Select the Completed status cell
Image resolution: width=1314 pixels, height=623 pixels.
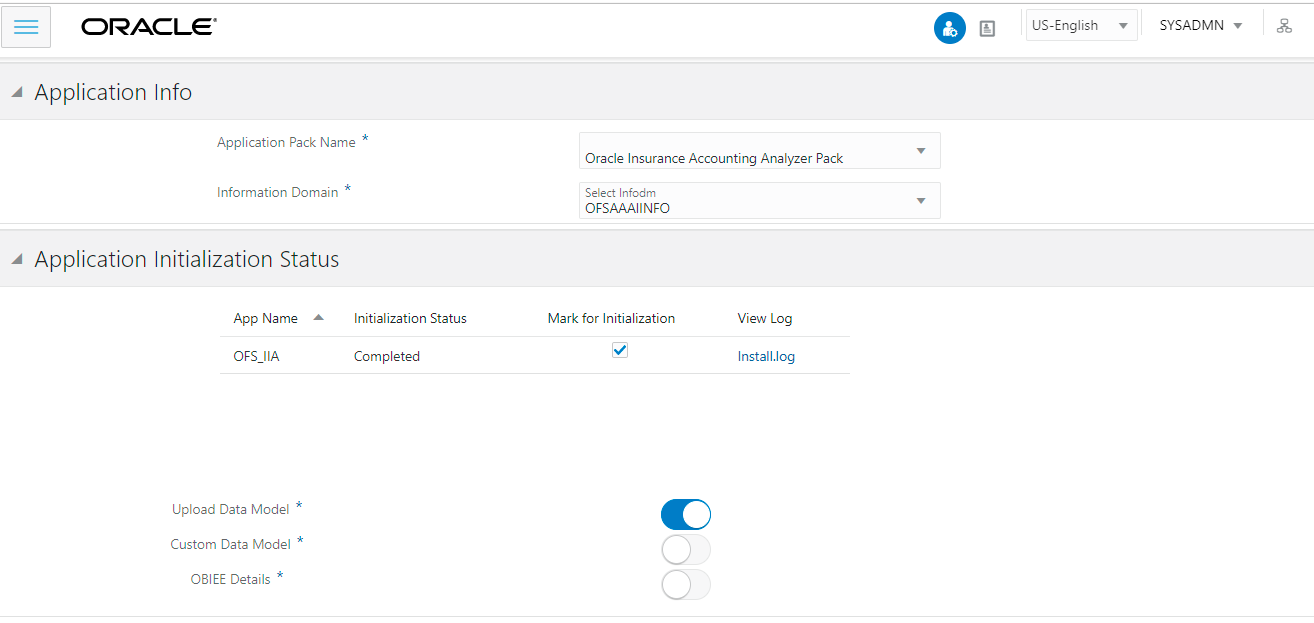tap(387, 356)
